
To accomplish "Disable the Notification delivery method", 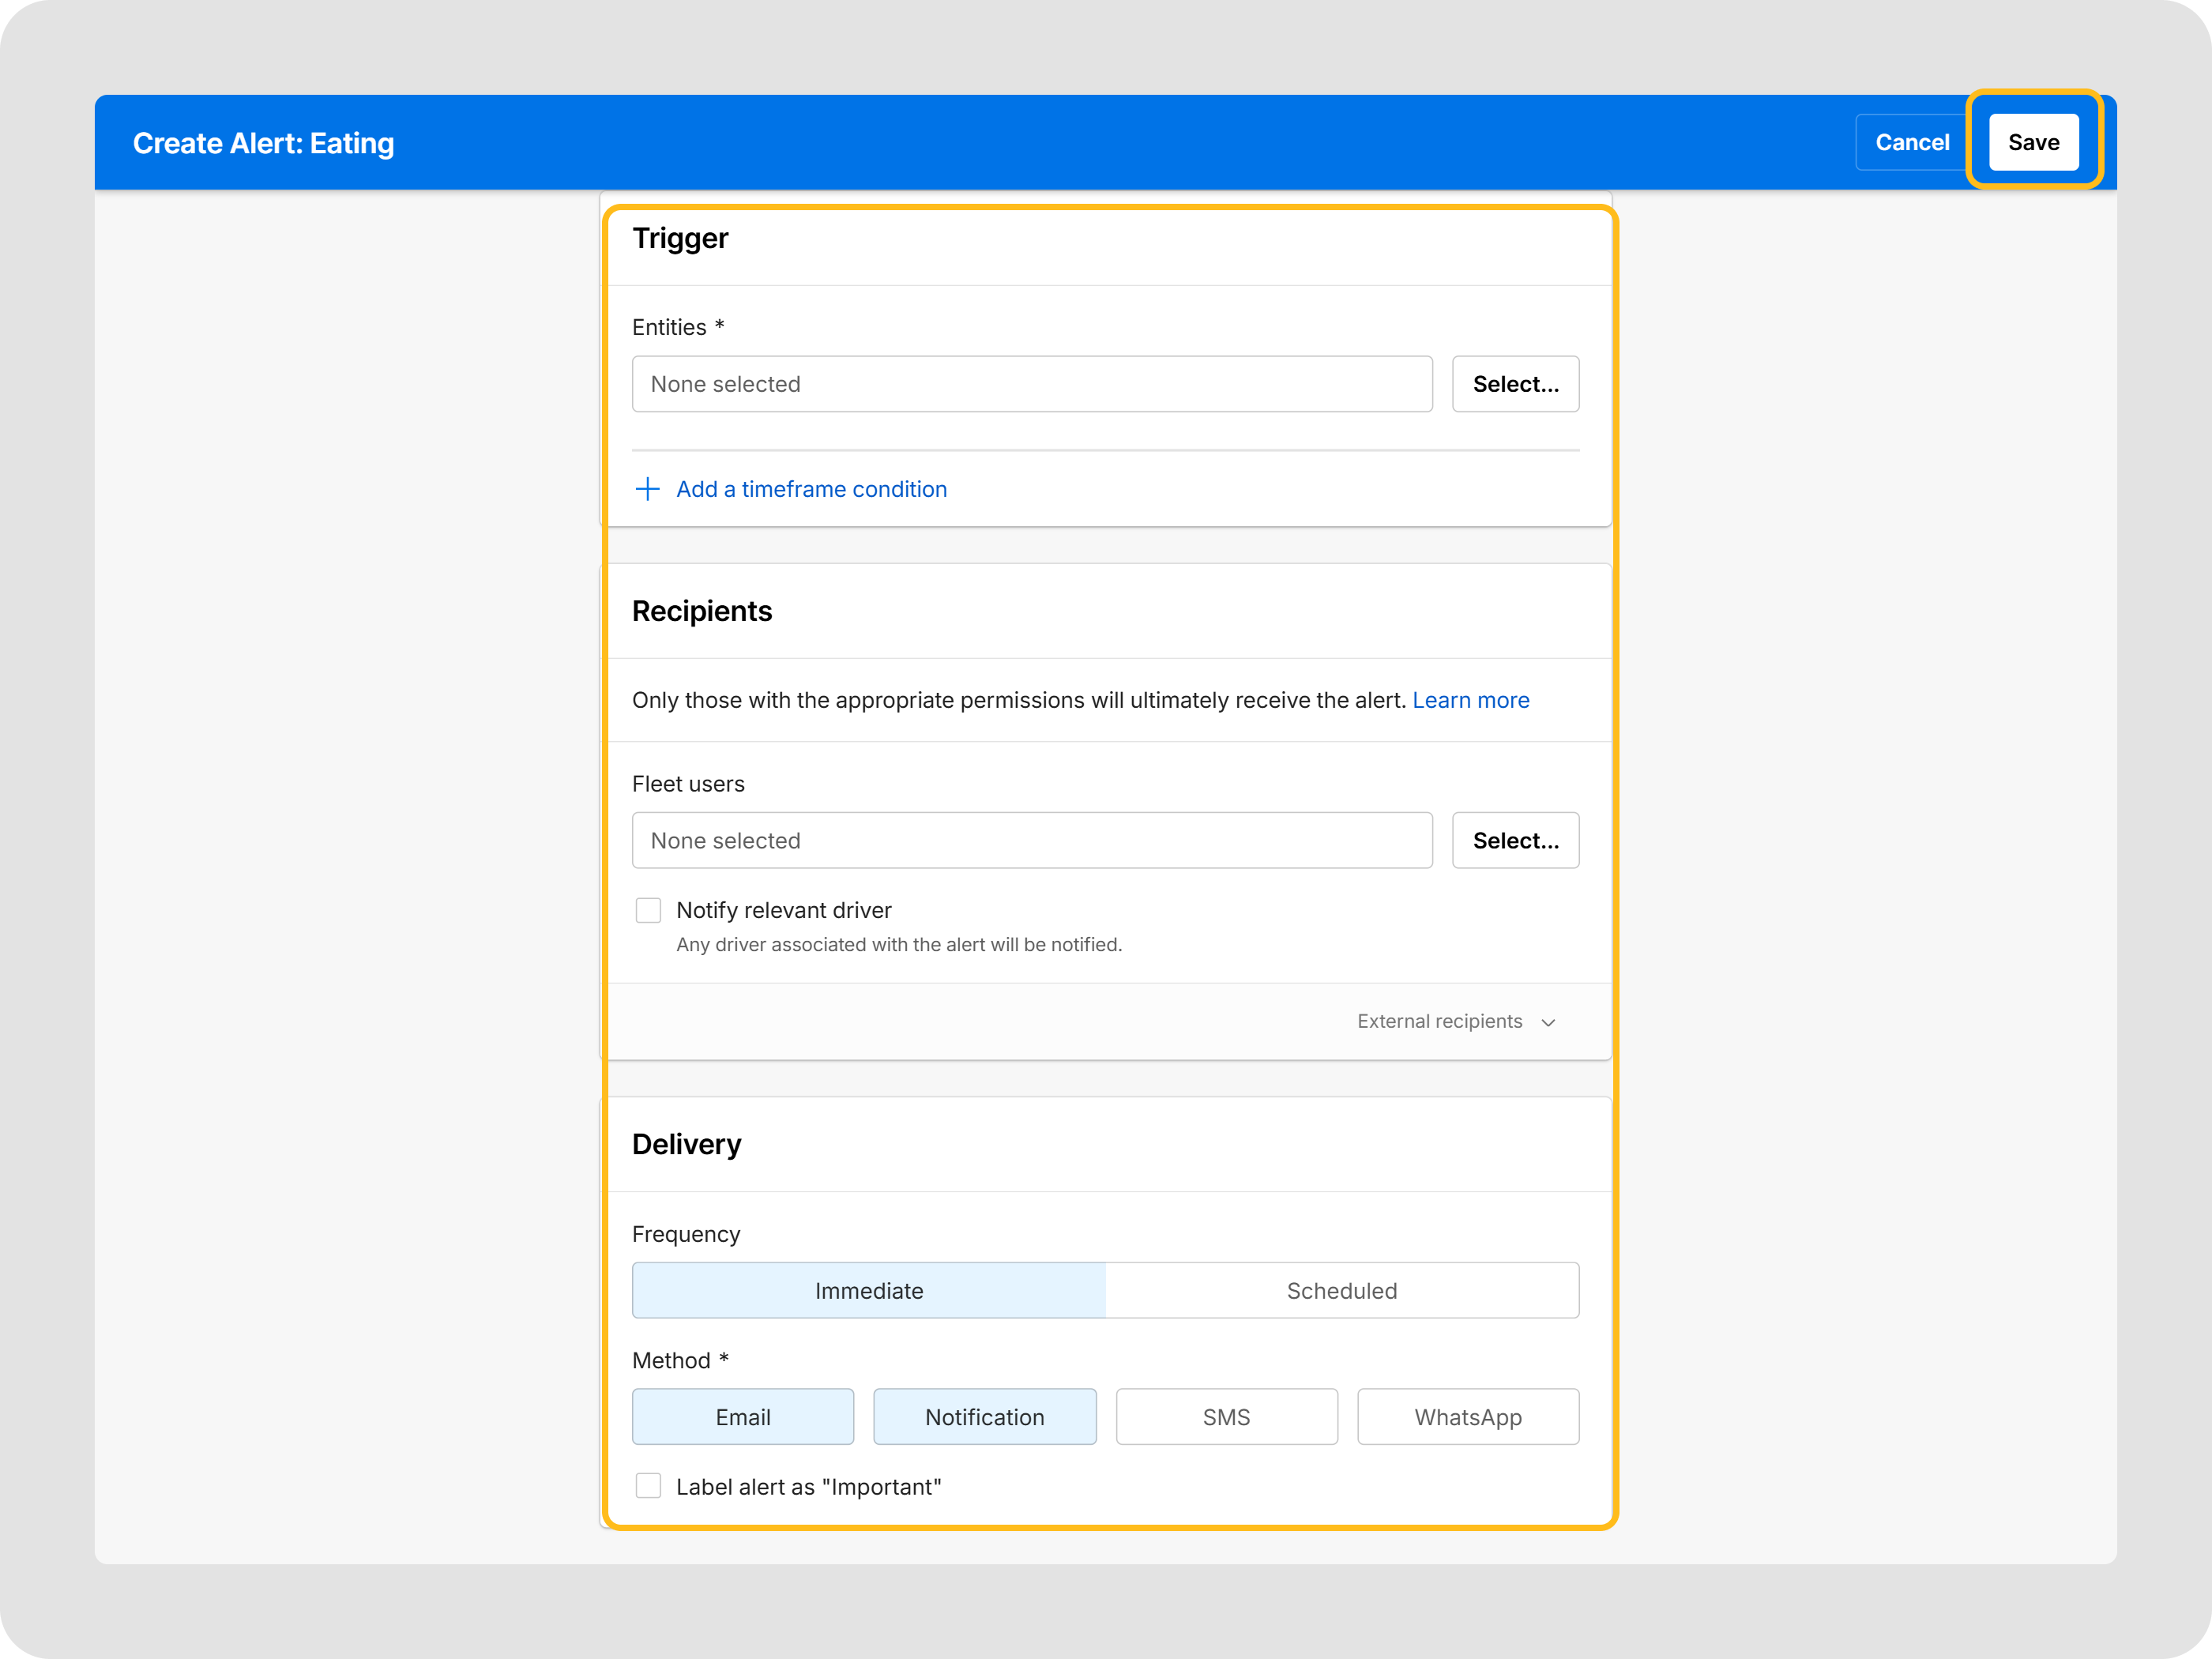I will pos(984,1417).
